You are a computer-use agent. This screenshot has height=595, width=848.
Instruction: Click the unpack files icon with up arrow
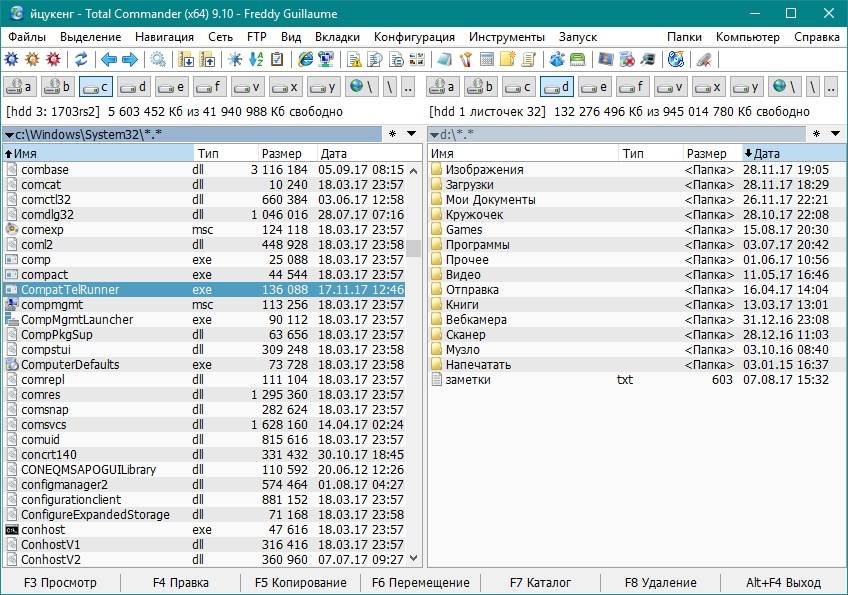pos(208,59)
